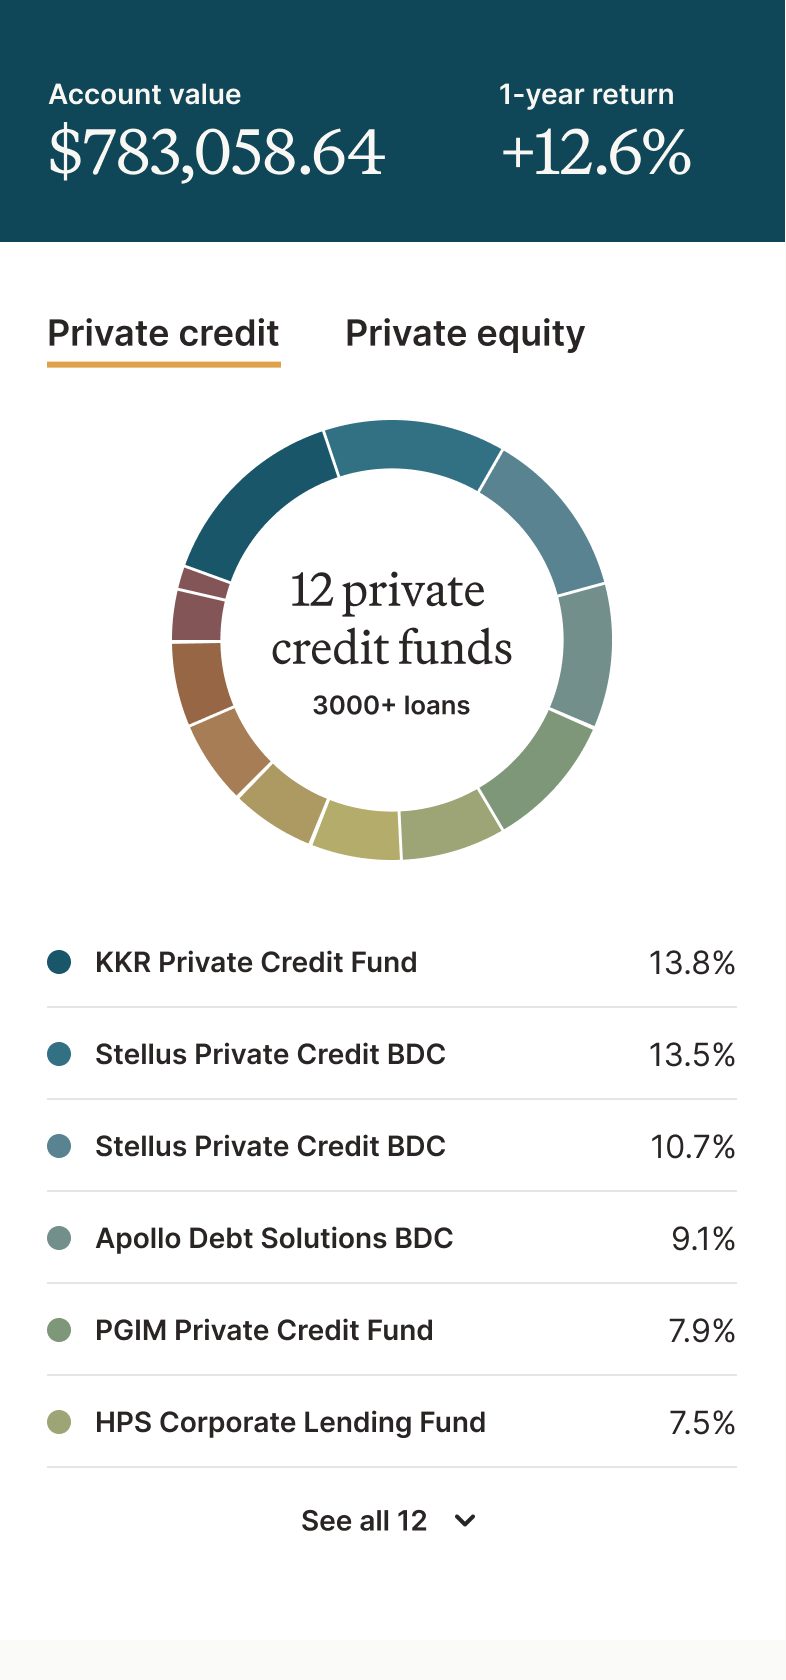Expand the chevron next to See all 12
The image size is (786, 1680).
pos(465,1521)
